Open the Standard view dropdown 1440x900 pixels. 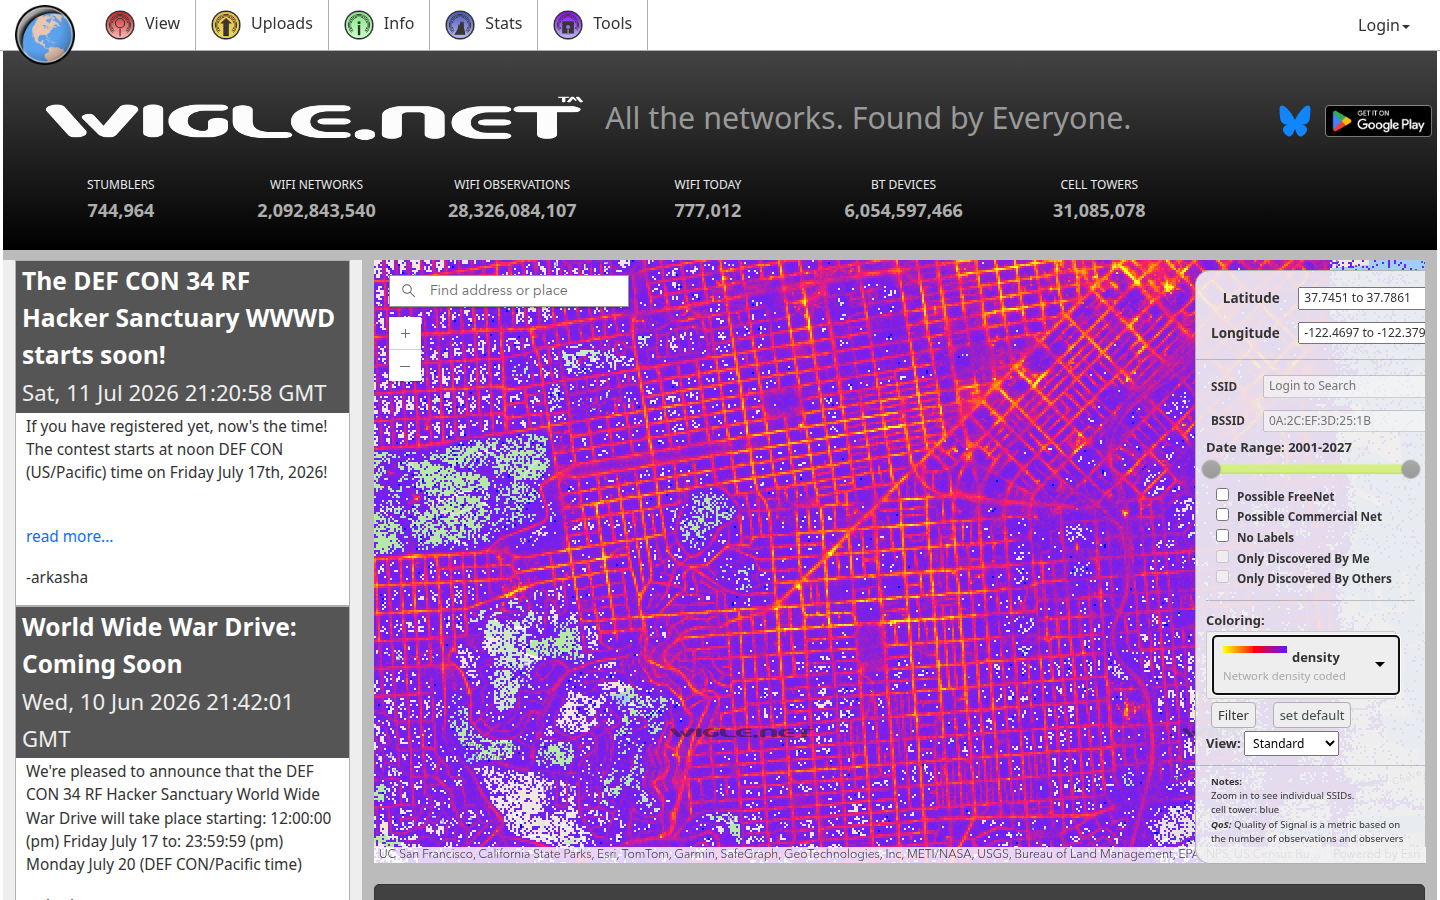(x=1291, y=743)
